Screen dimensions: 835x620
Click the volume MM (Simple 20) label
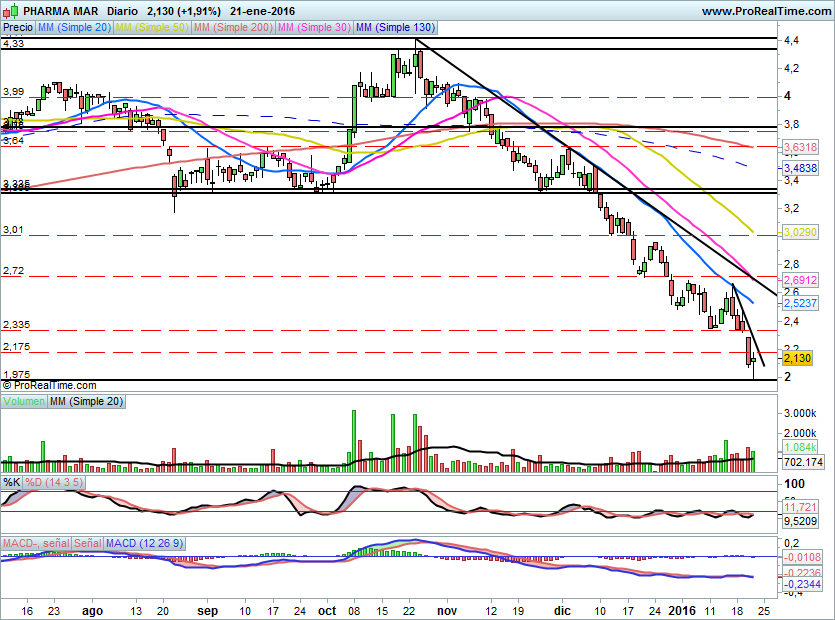click(x=86, y=402)
